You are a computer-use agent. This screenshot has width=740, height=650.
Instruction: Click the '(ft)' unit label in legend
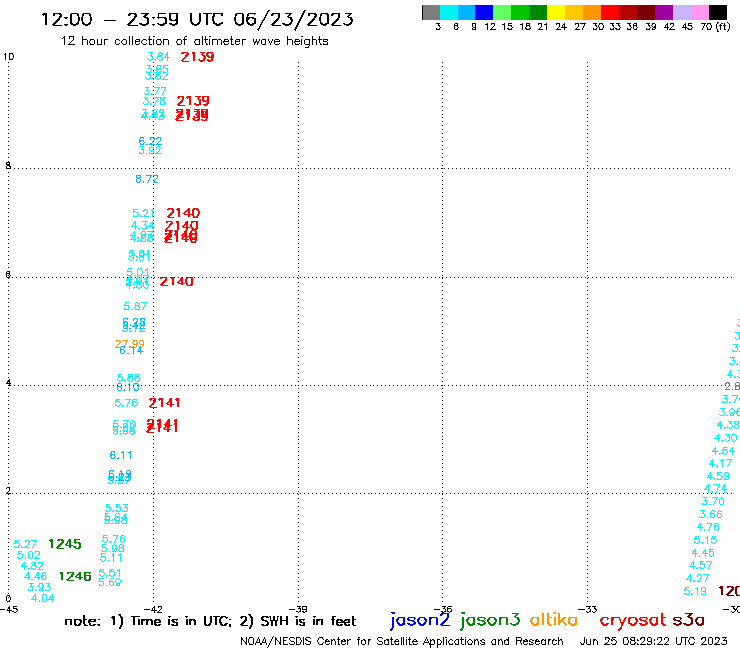coord(723,26)
